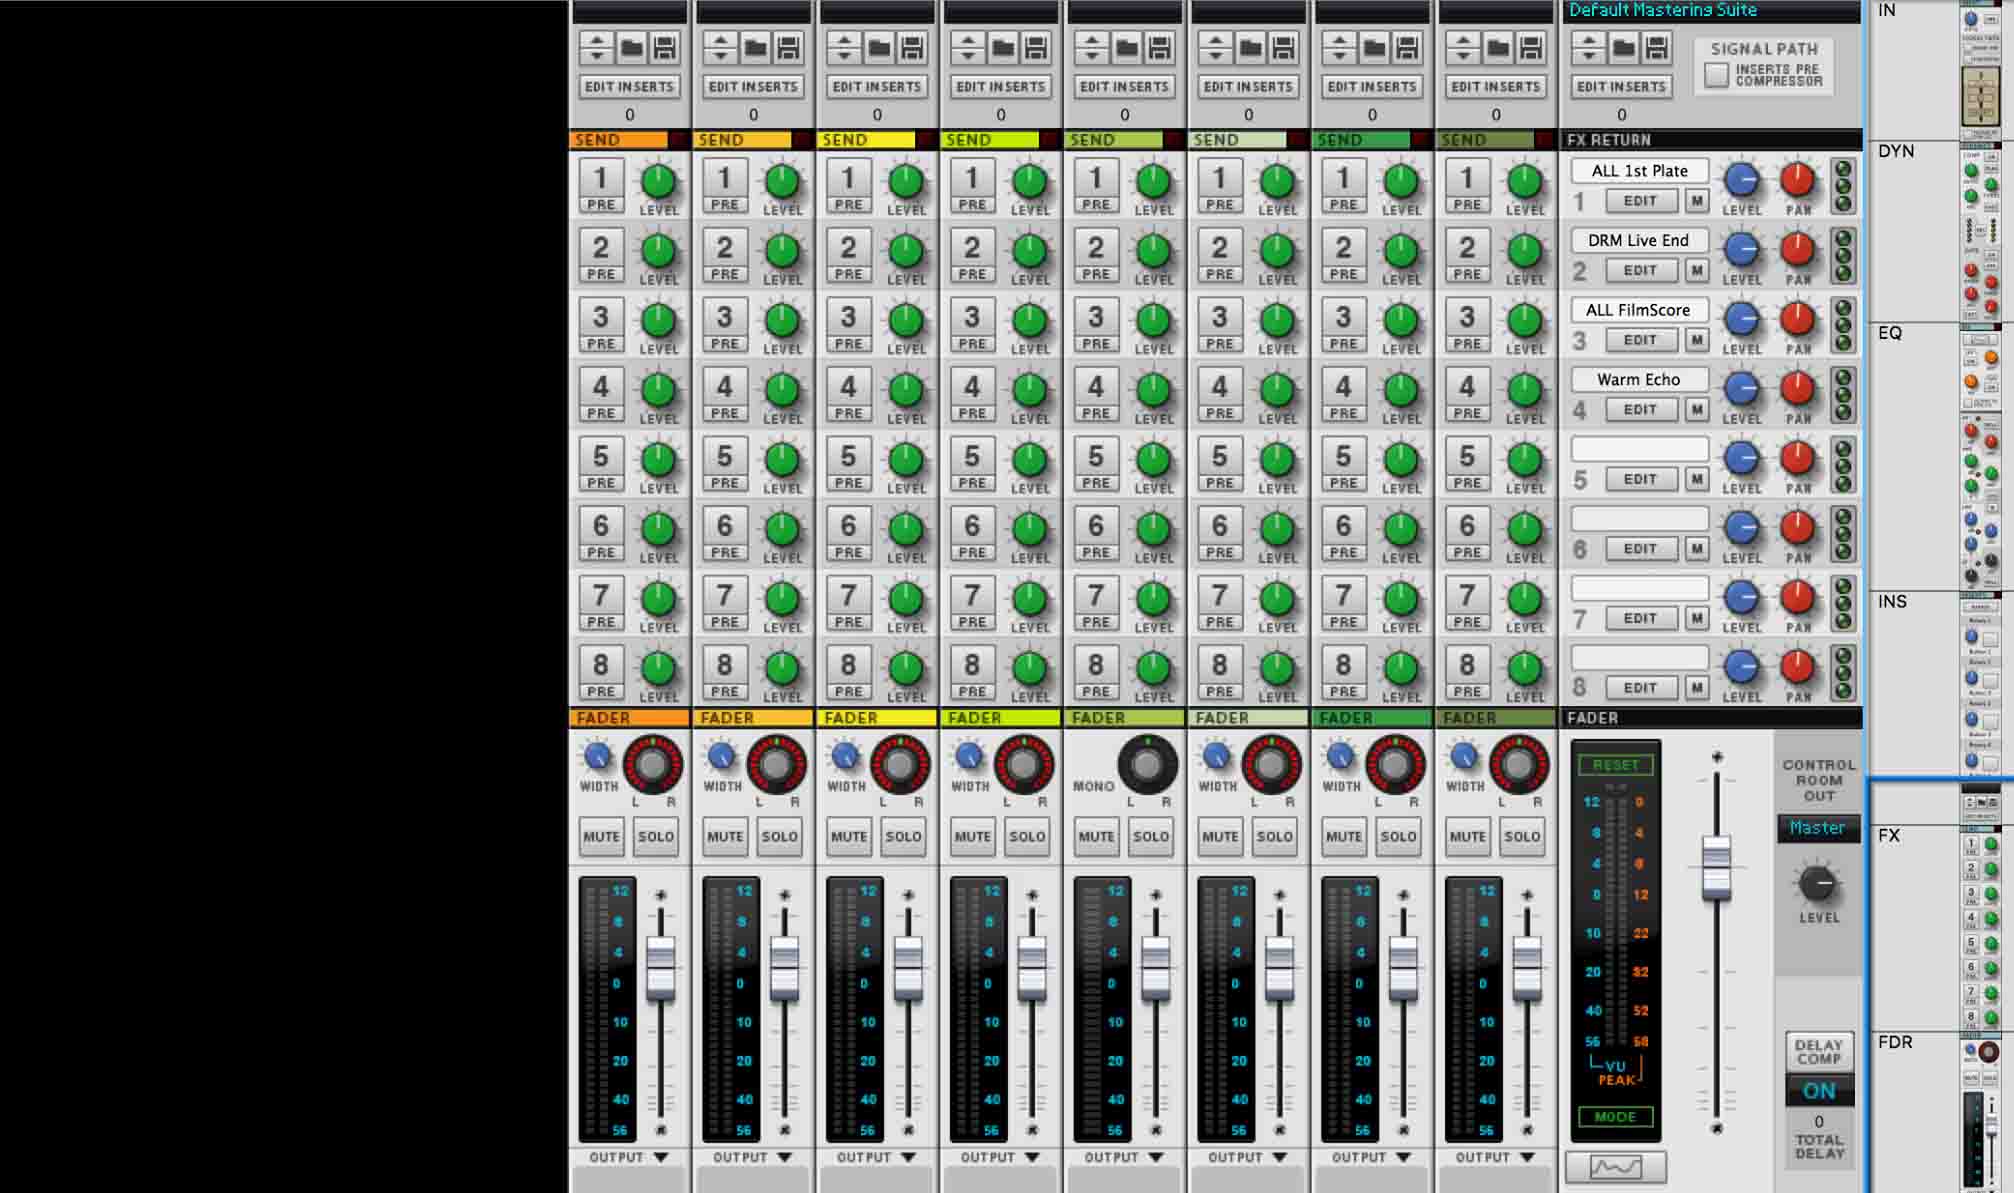Click browse patch folder icon on master section

(x=1623, y=48)
